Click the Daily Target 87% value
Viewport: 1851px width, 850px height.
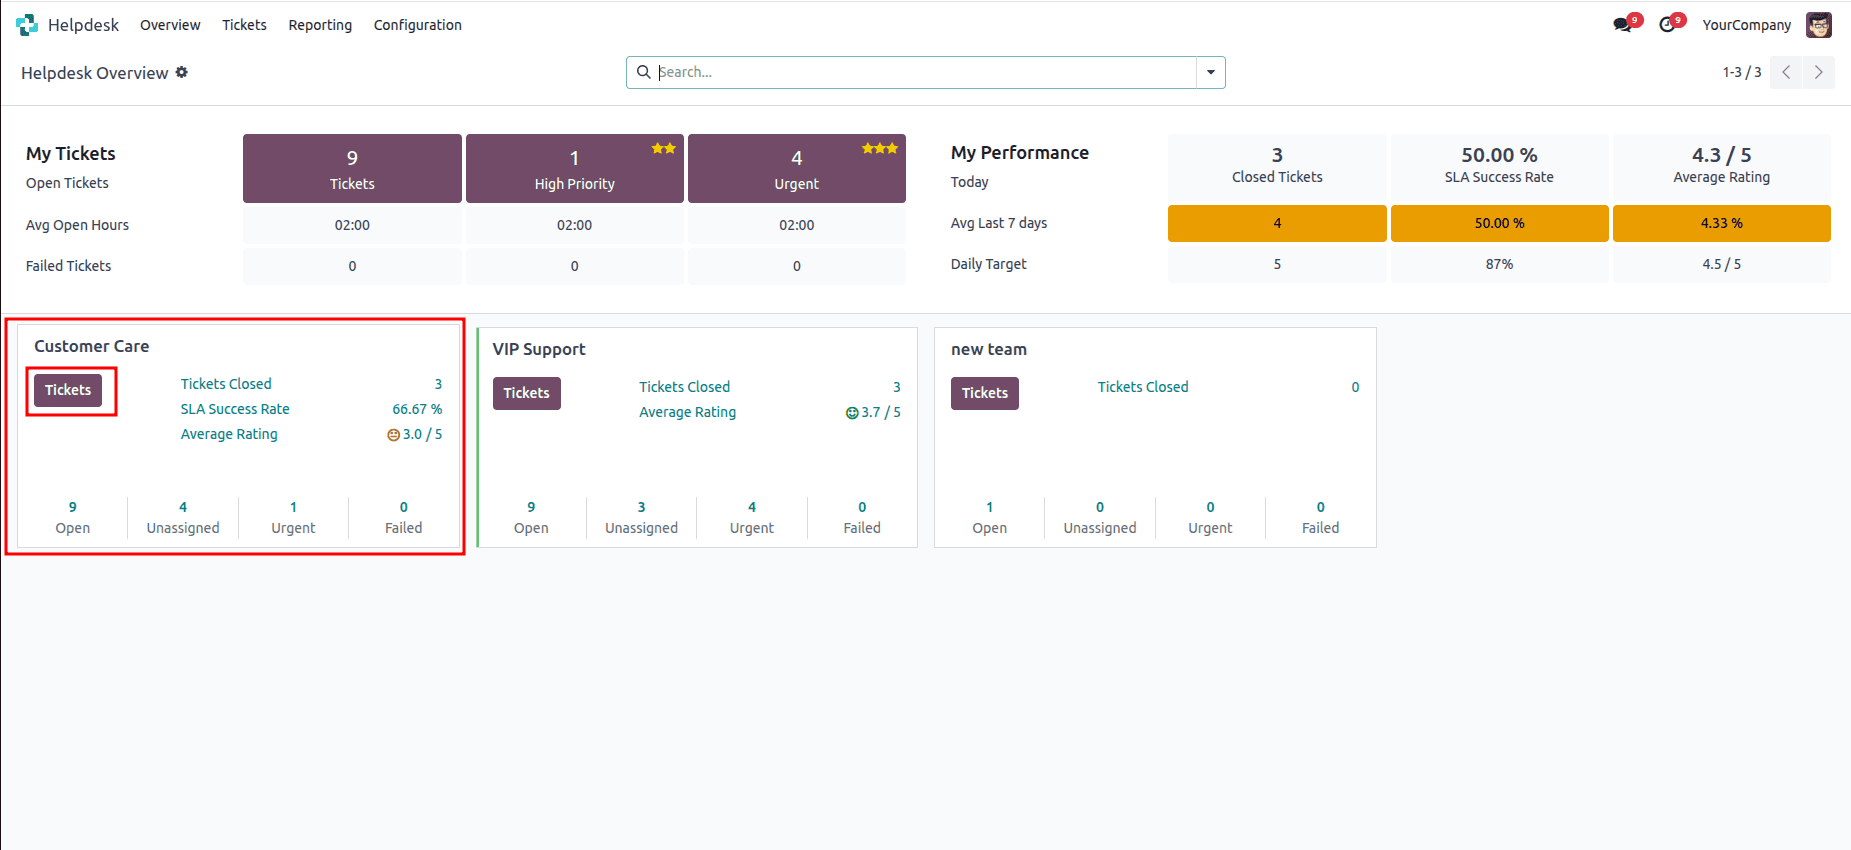(x=1499, y=264)
